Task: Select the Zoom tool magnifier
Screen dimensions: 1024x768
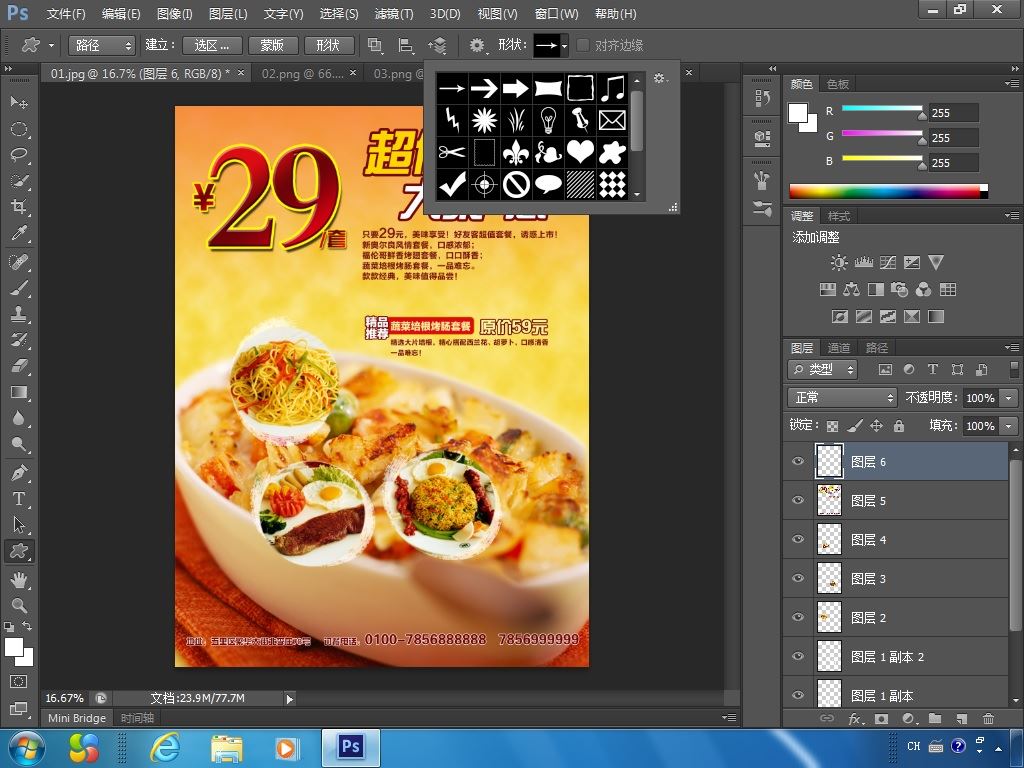Action: pos(19,605)
